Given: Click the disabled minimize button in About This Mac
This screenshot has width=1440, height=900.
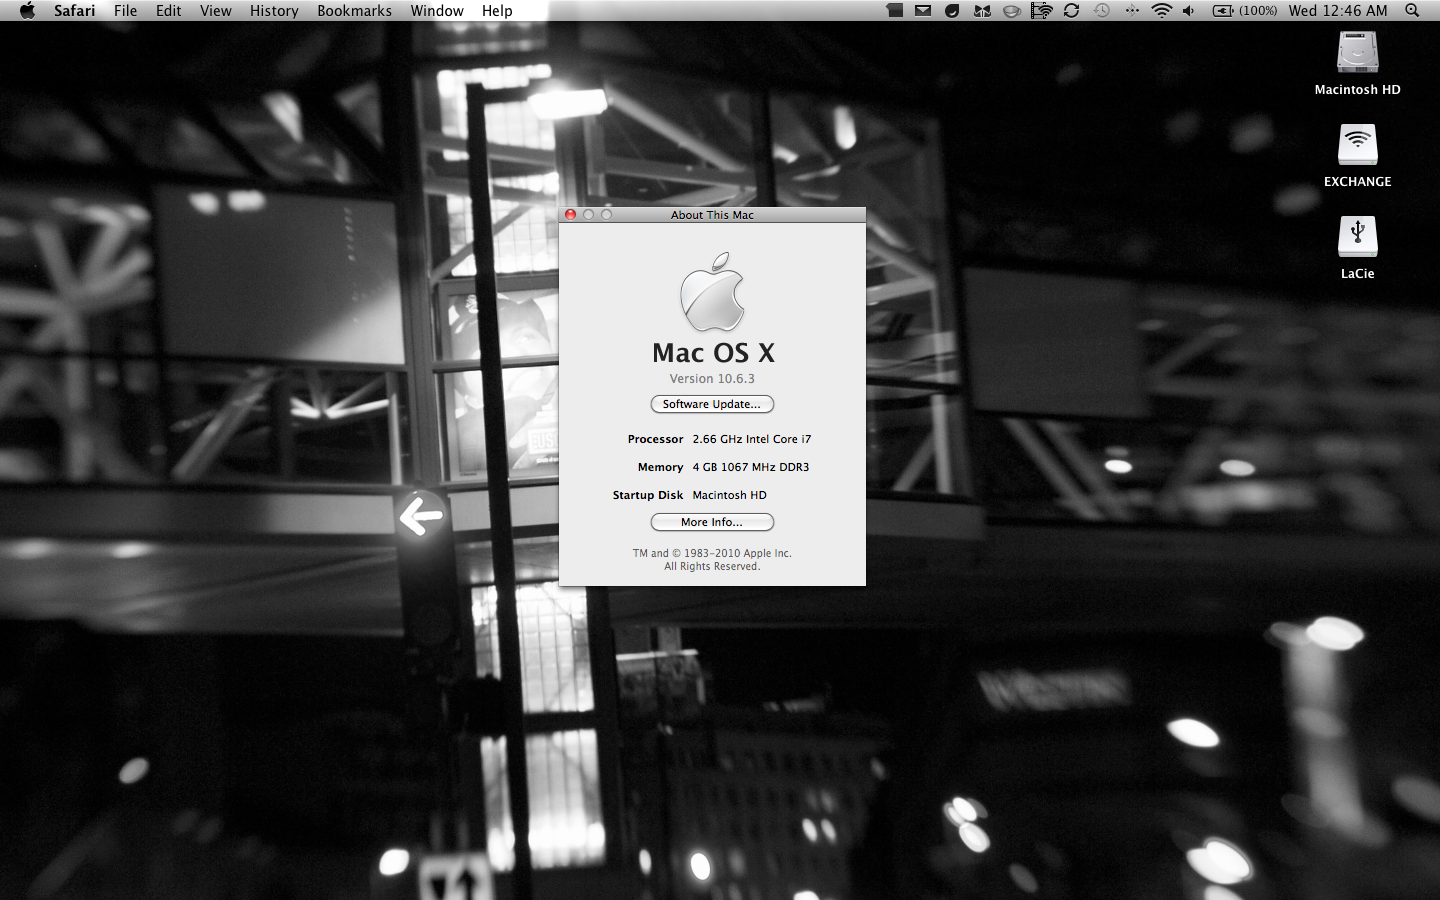Looking at the screenshot, I should [x=588, y=215].
